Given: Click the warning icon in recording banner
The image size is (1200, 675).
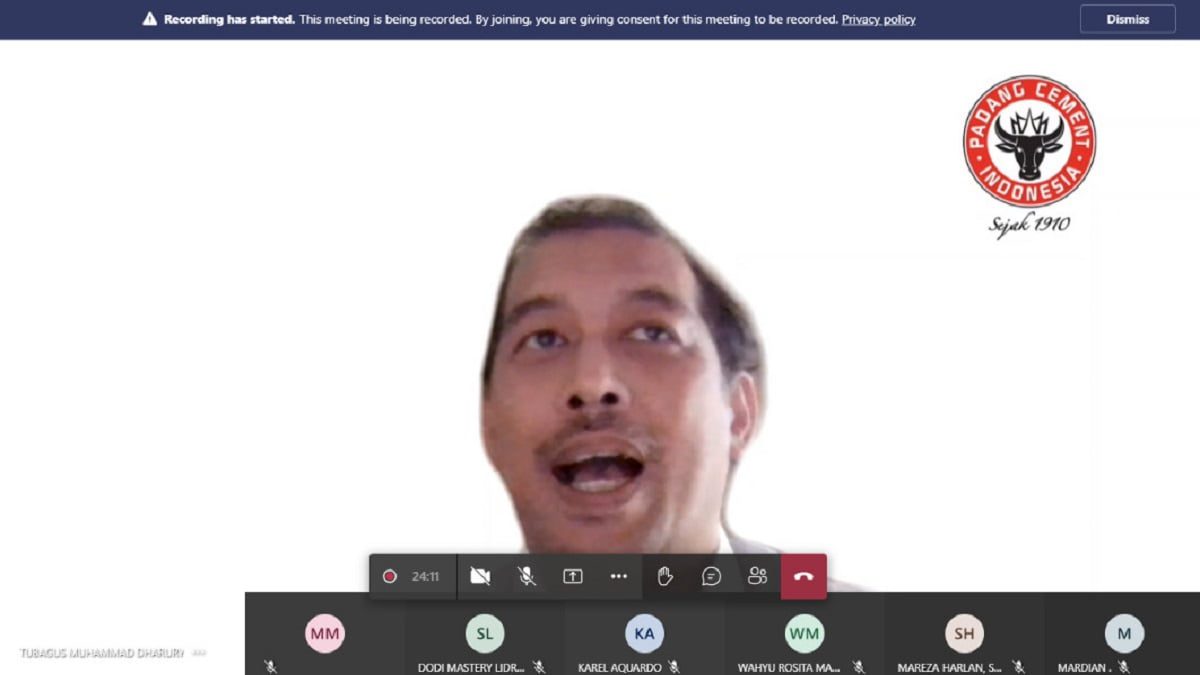Looking at the screenshot, I should 150,19.
